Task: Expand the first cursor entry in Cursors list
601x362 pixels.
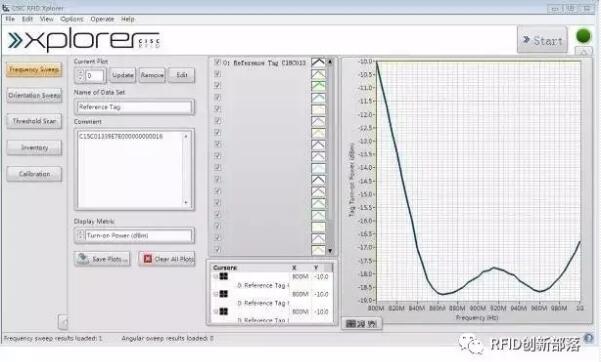Action: tap(215, 276)
